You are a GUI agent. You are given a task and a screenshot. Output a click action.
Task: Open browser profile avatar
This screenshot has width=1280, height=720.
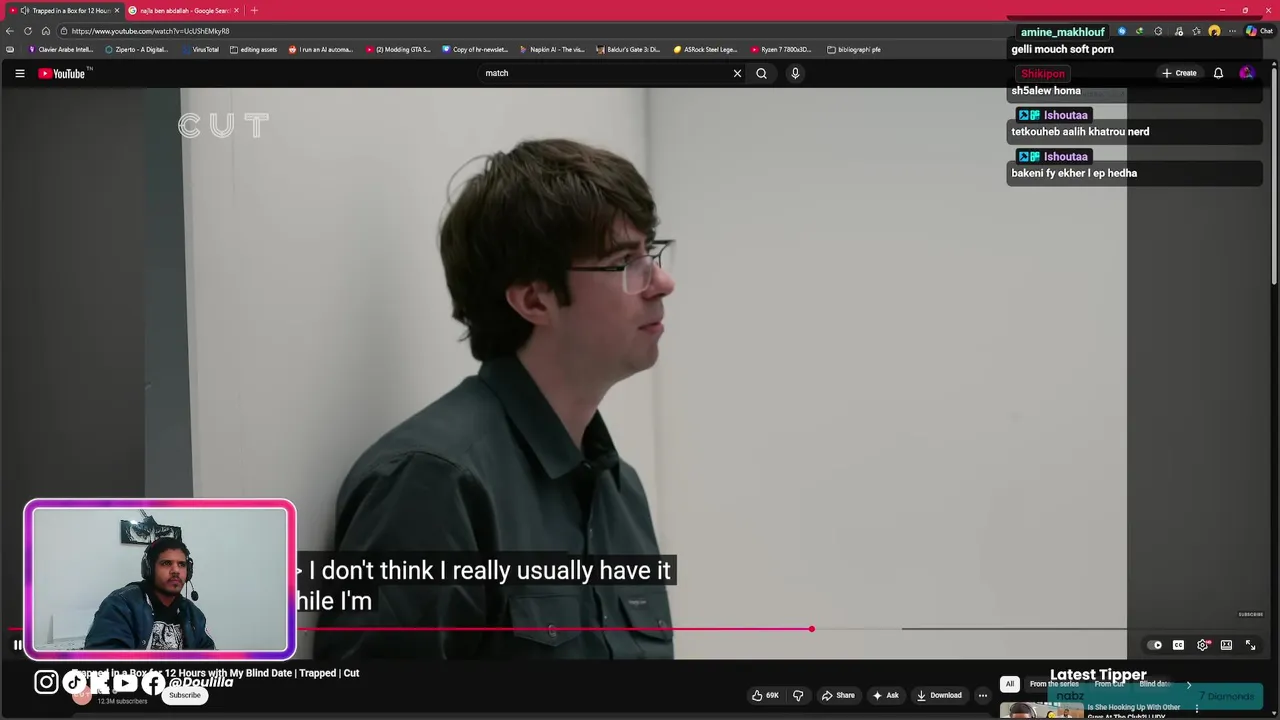tap(1214, 31)
